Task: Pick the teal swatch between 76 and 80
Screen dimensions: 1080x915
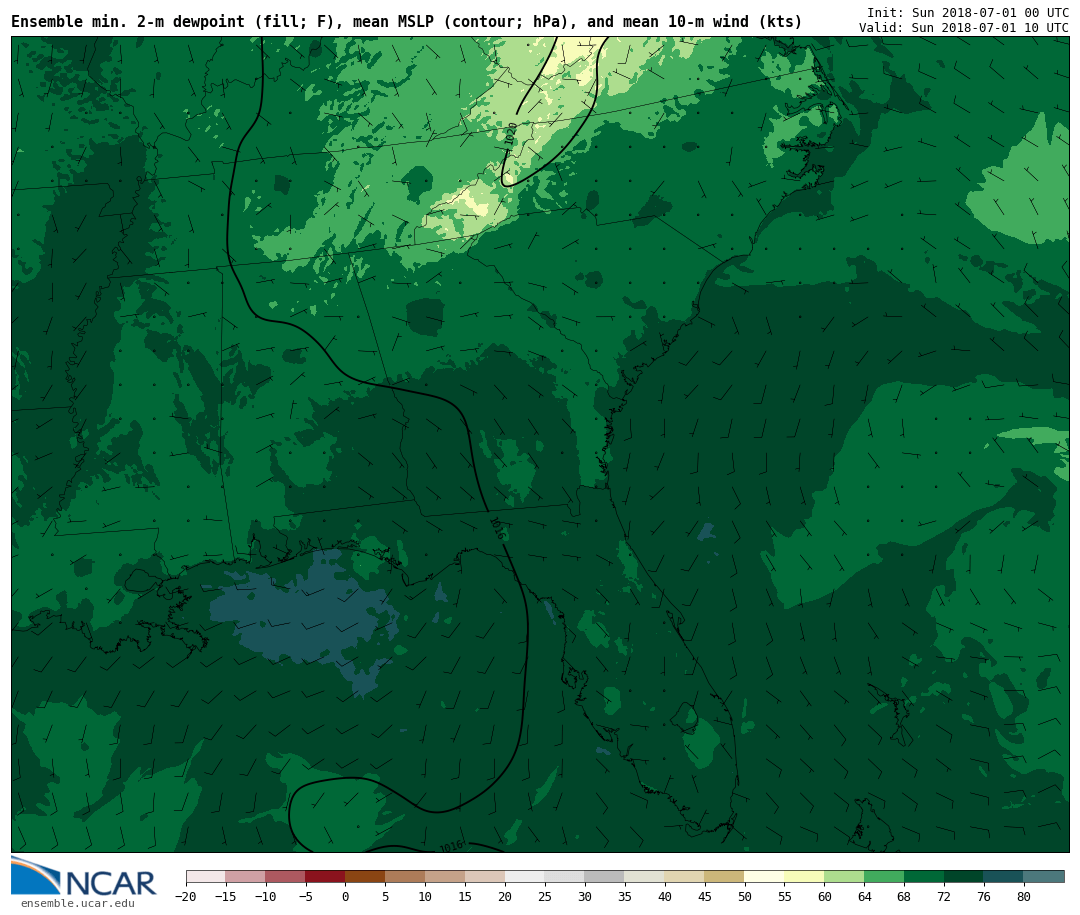Action: 1003,877
